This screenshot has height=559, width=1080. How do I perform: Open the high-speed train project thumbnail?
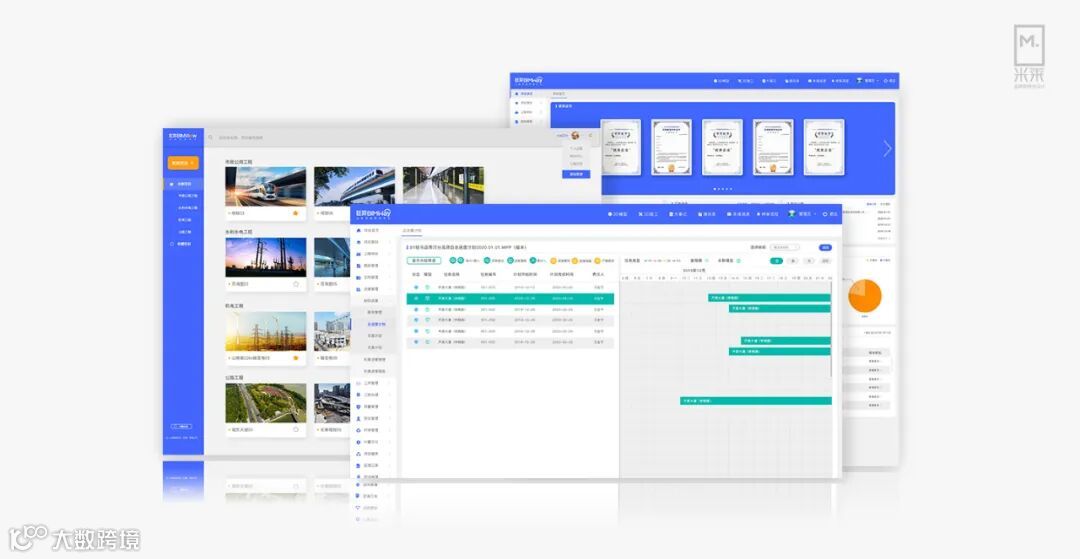pos(266,186)
